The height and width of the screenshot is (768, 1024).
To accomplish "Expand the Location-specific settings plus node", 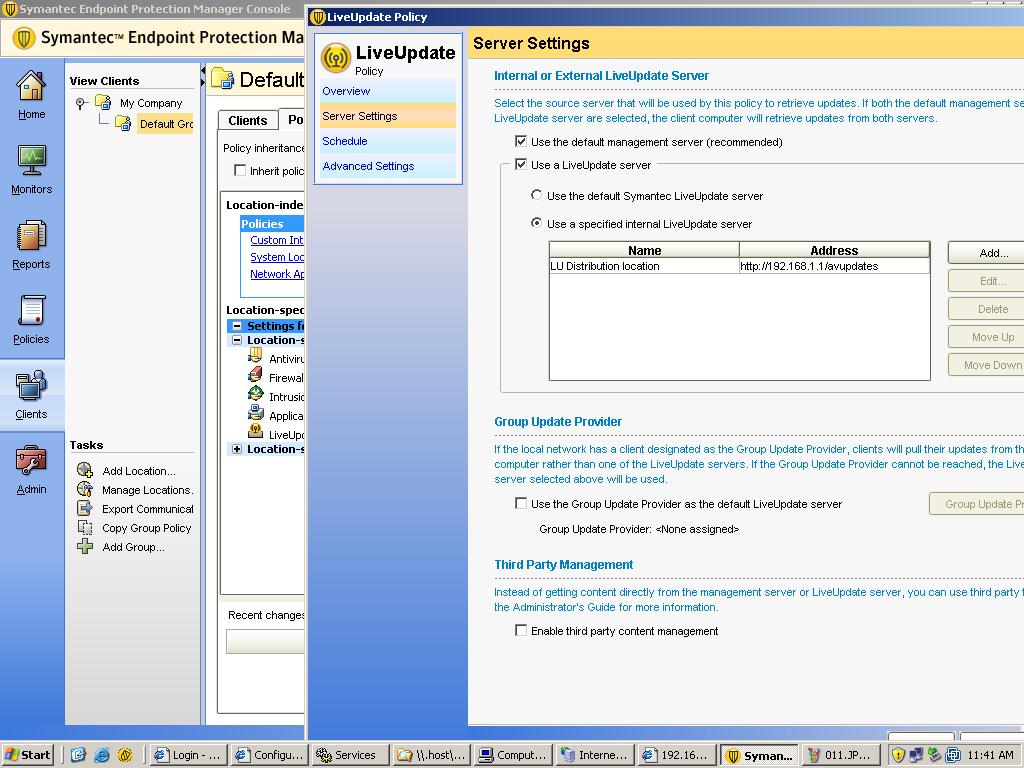I will click(236, 449).
